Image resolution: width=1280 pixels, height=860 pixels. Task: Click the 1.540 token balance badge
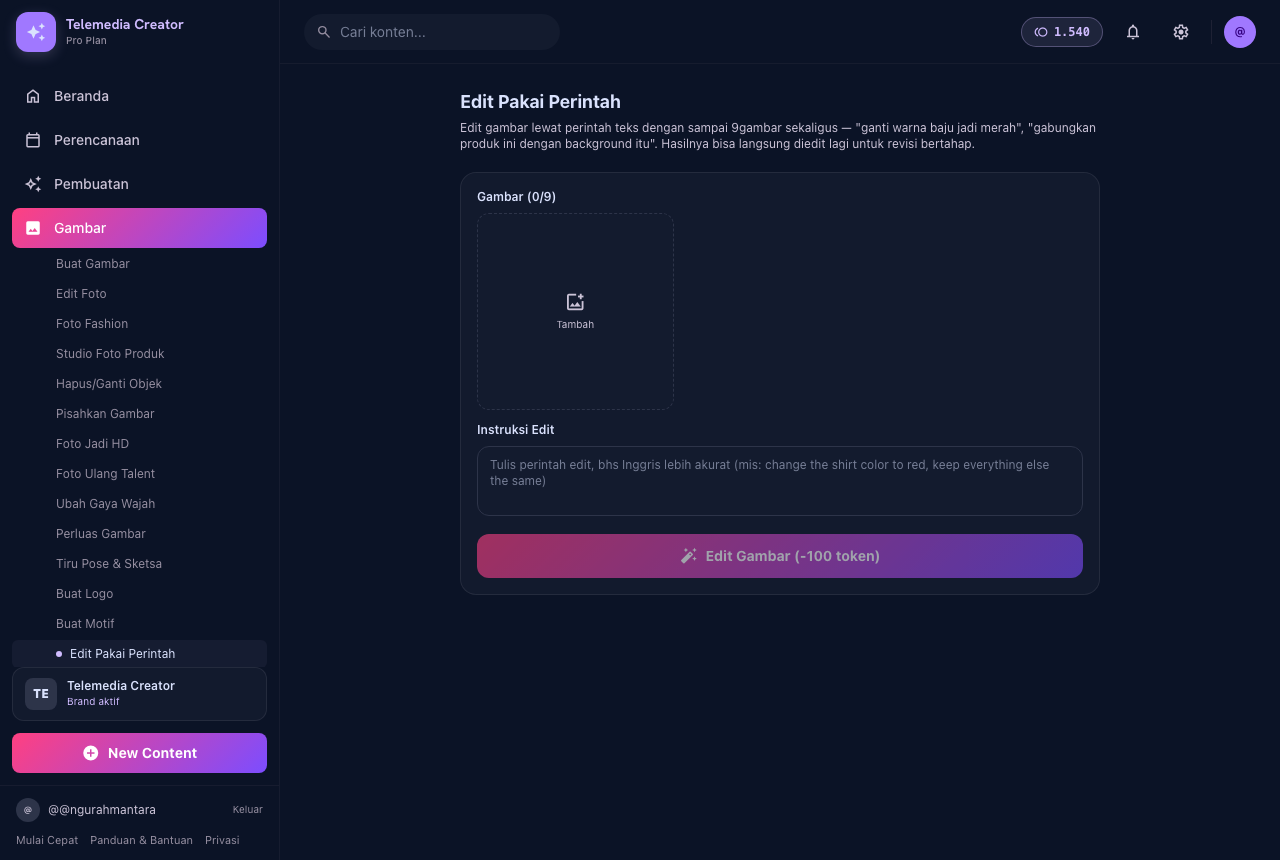(x=1062, y=32)
